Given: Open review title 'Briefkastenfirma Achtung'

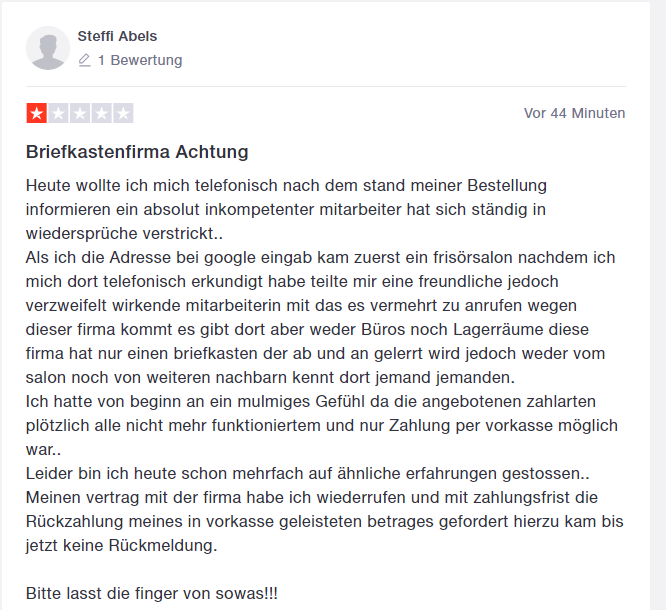Looking at the screenshot, I should click(137, 152).
